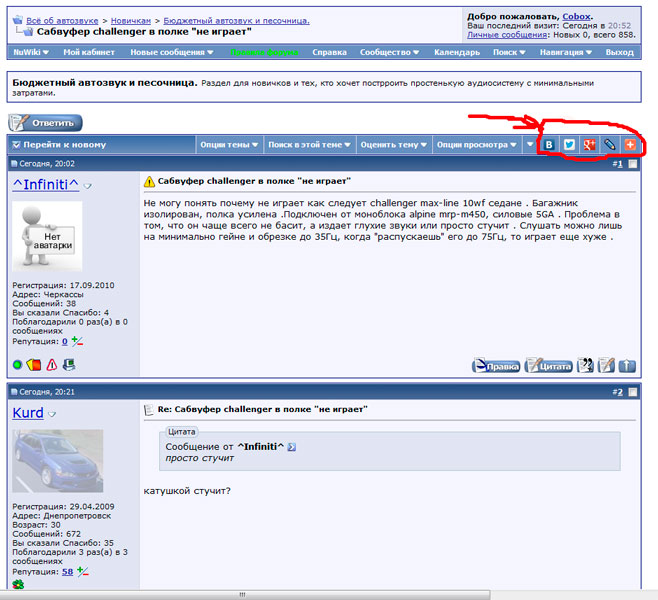Image resolution: width=658 pixels, height=600 pixels.
Task: Share thread via VKontakte icon
Action: coord(549,145)
